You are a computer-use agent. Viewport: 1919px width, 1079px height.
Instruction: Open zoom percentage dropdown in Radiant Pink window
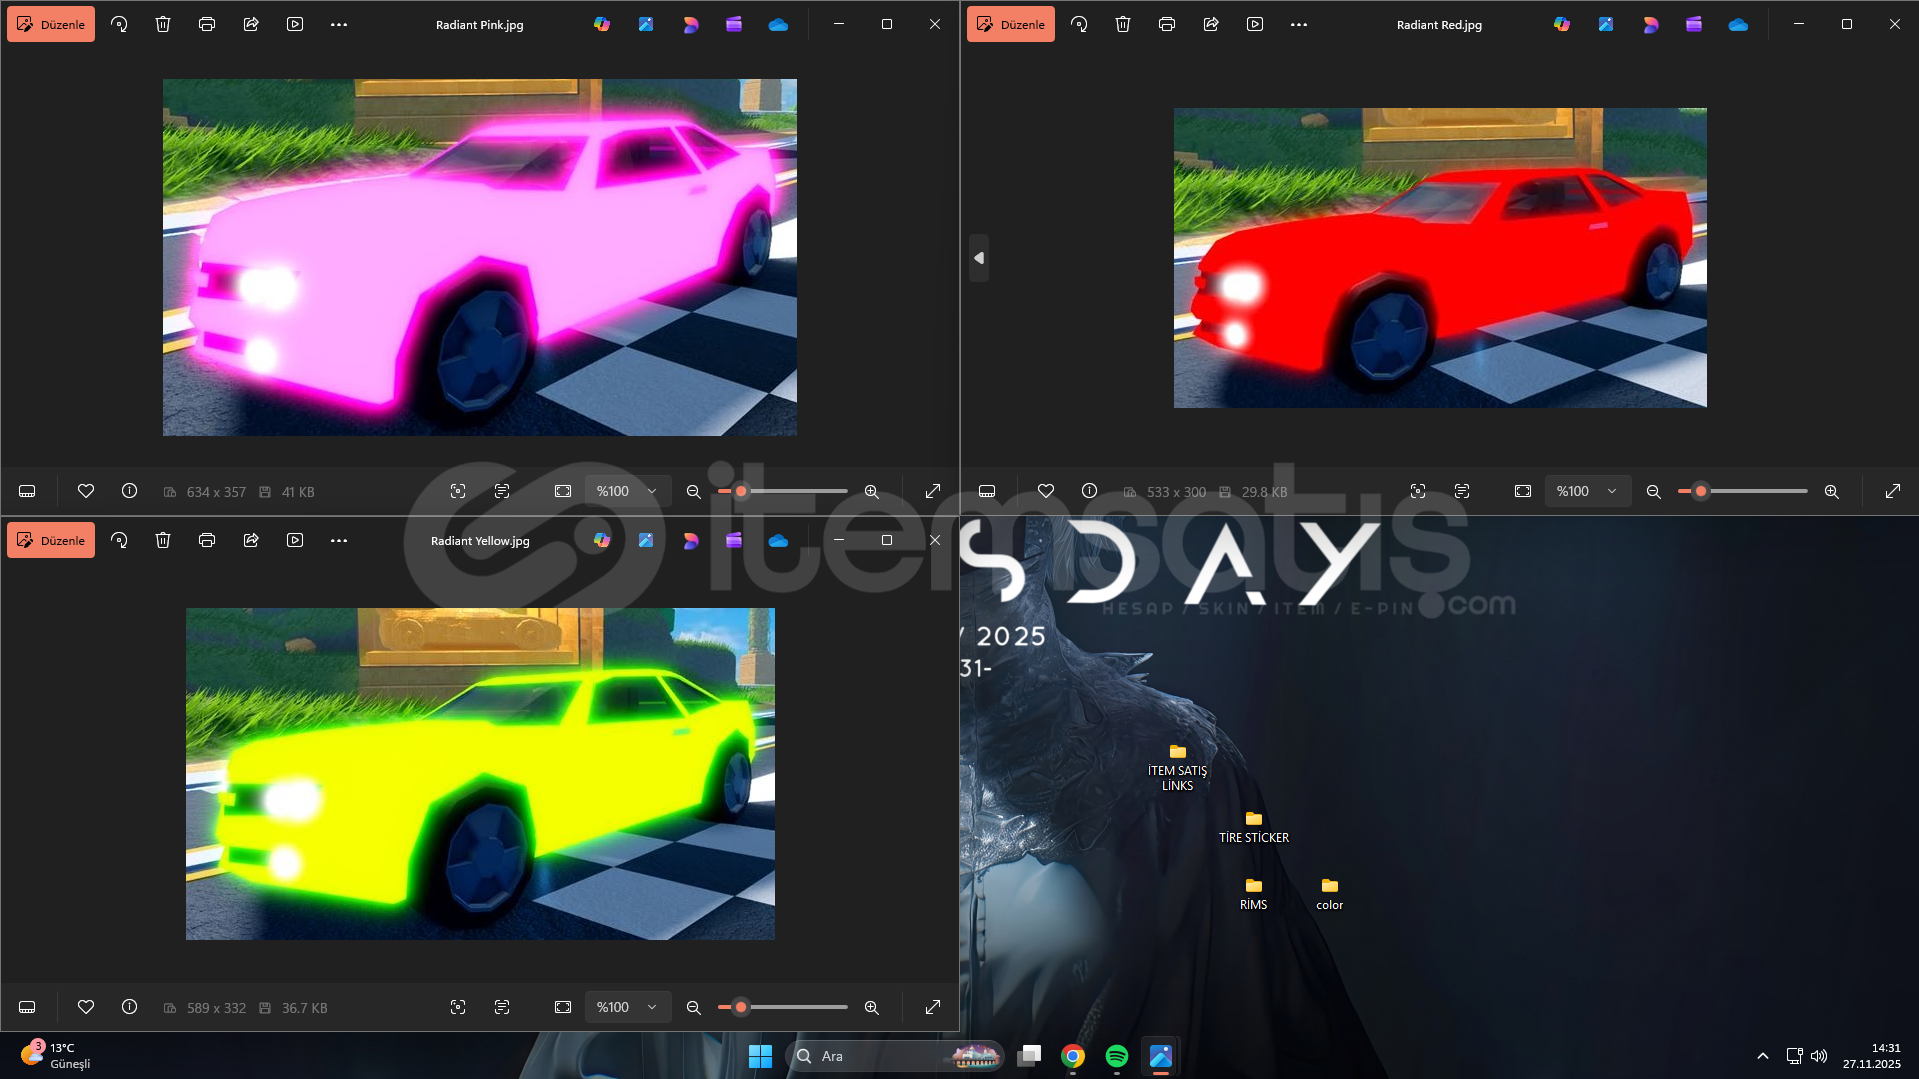[627, 491]
